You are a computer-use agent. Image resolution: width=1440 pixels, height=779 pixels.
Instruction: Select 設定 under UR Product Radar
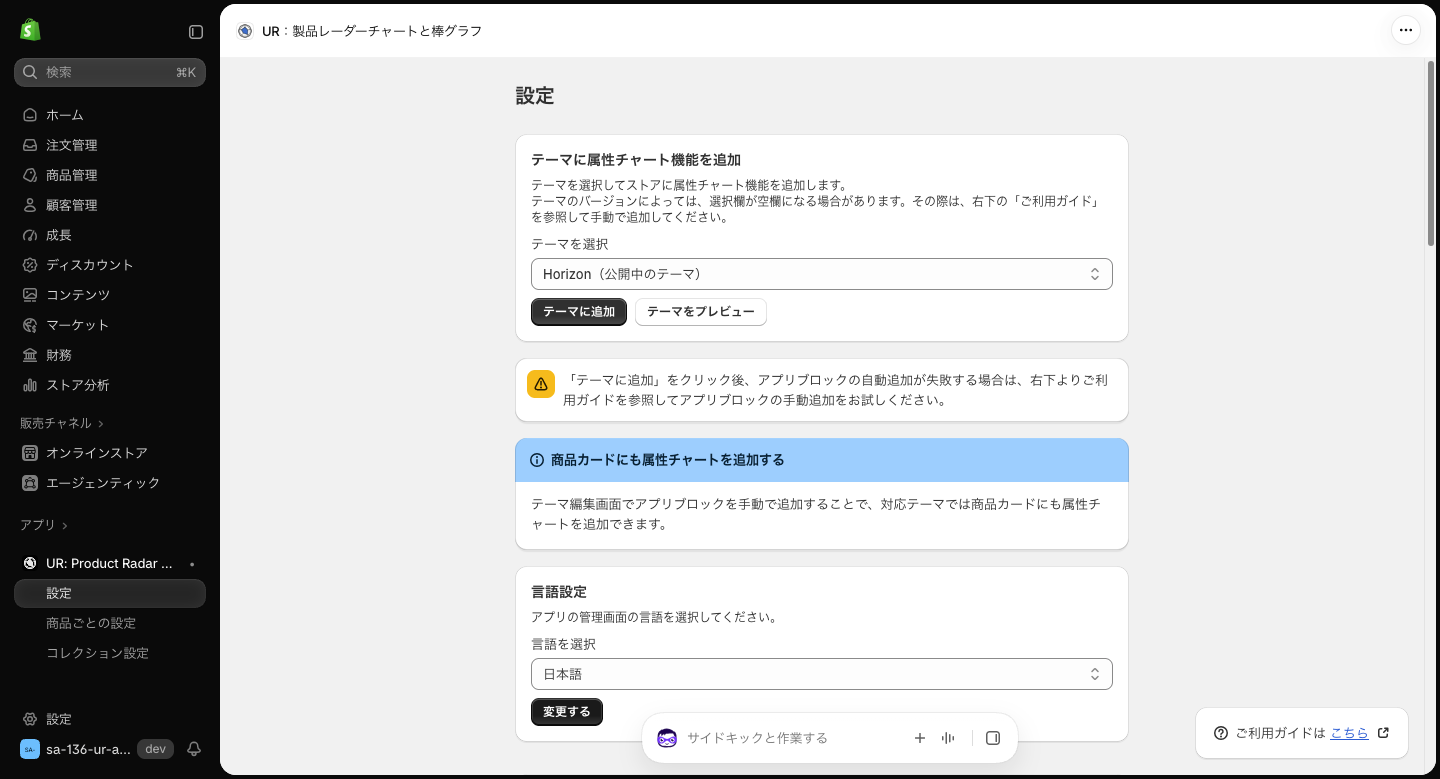(x=110, y=593)
